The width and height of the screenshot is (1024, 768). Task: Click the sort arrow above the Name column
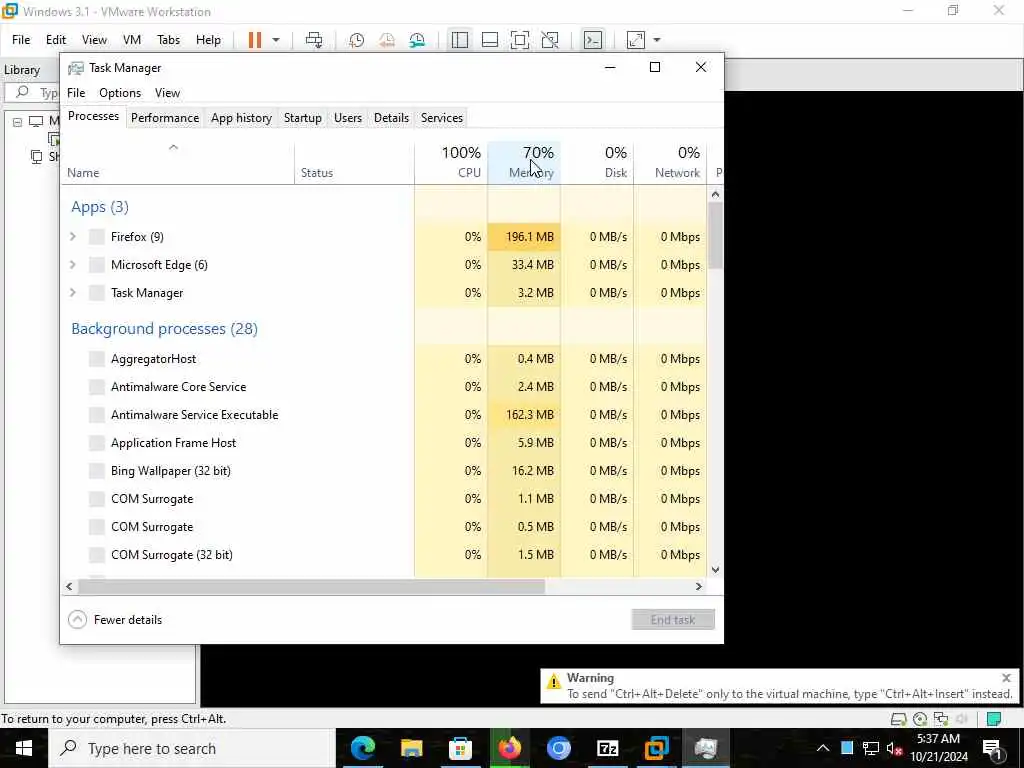173,148
